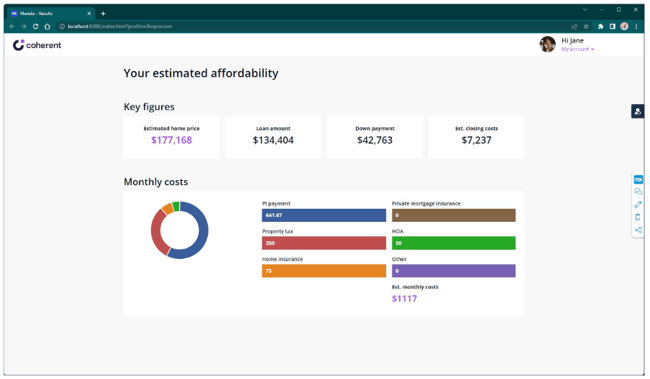Select the pencil edit icon in side toolbar
This screenshot has width=650, height=379.
coord(638,204)
